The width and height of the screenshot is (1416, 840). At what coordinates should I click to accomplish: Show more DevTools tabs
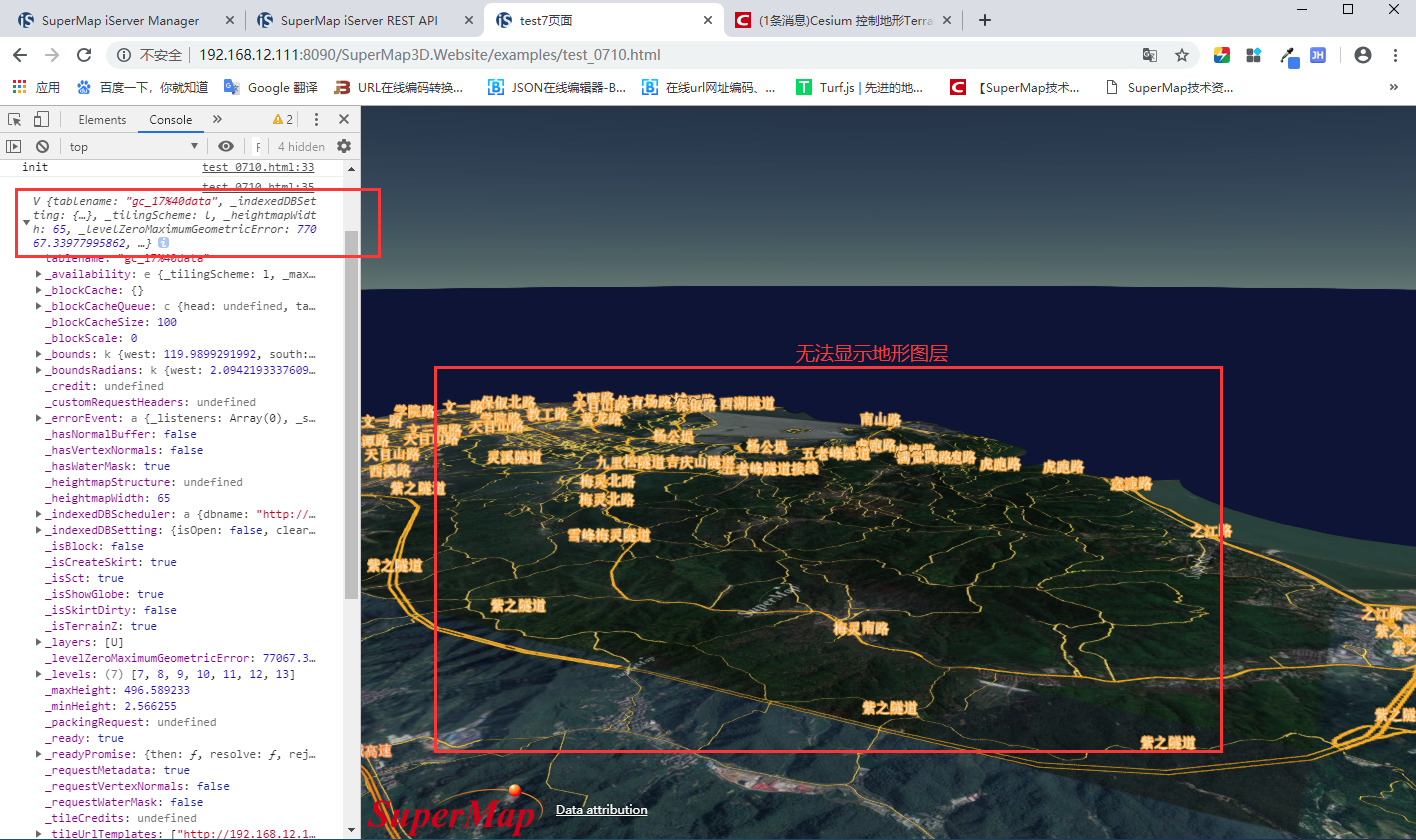(217, 120)
